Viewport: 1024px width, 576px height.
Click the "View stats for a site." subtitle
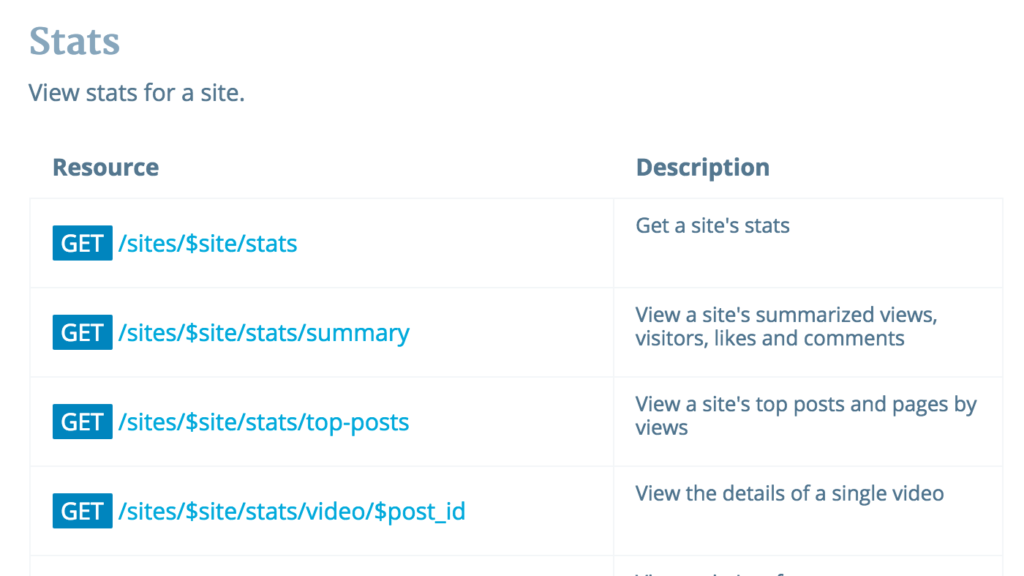(137, 94)
